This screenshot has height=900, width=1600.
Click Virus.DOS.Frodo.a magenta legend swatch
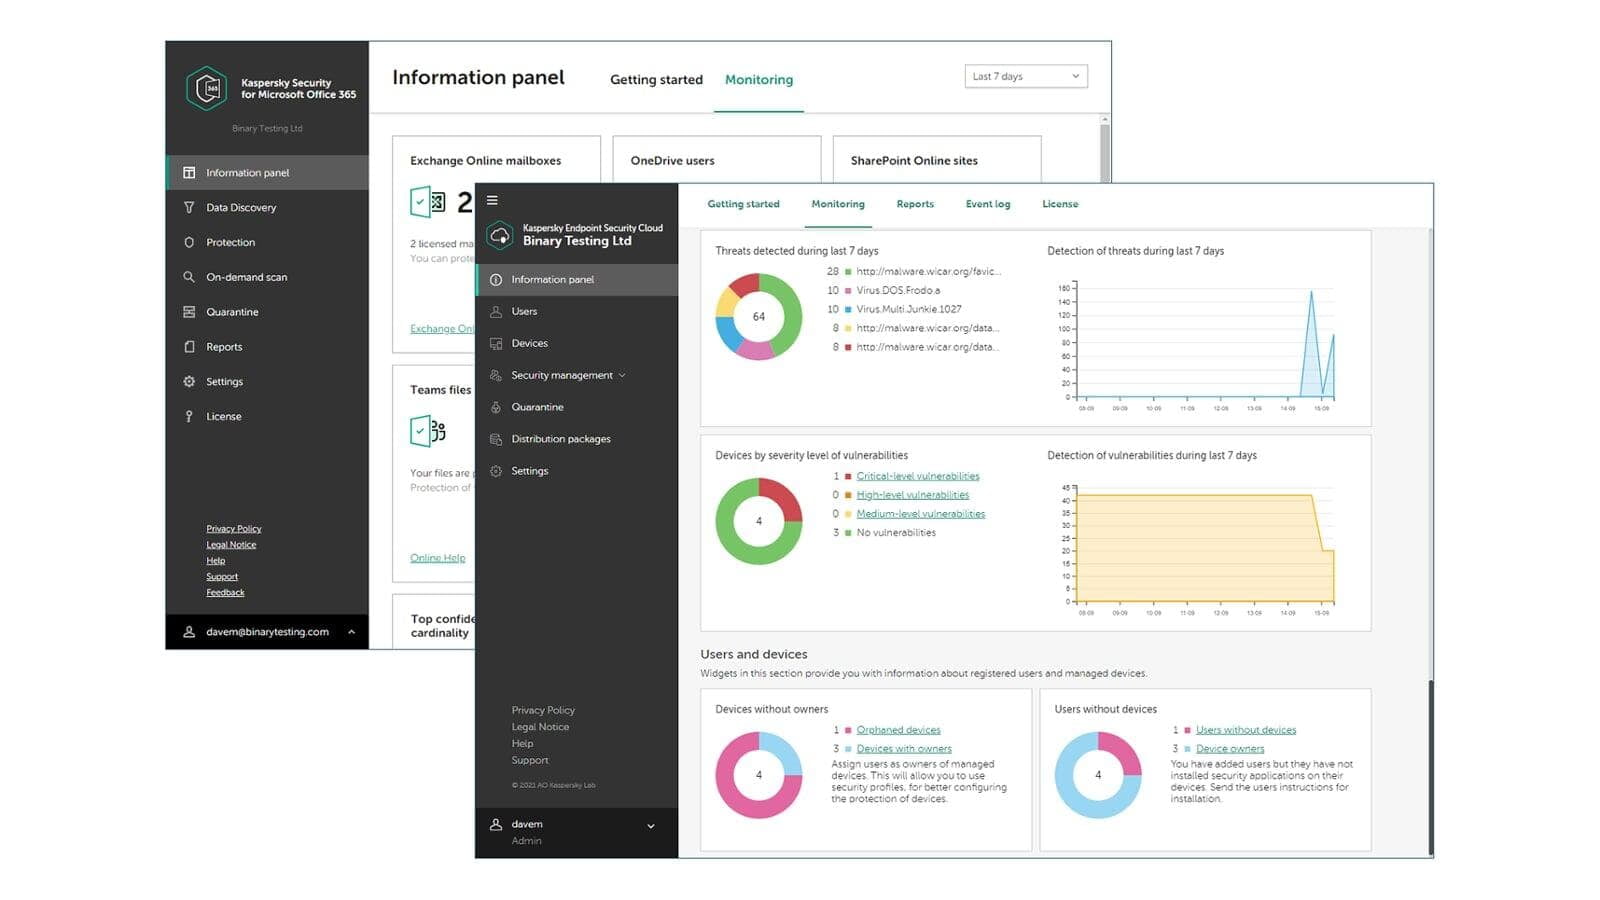(x=848, y=291)
